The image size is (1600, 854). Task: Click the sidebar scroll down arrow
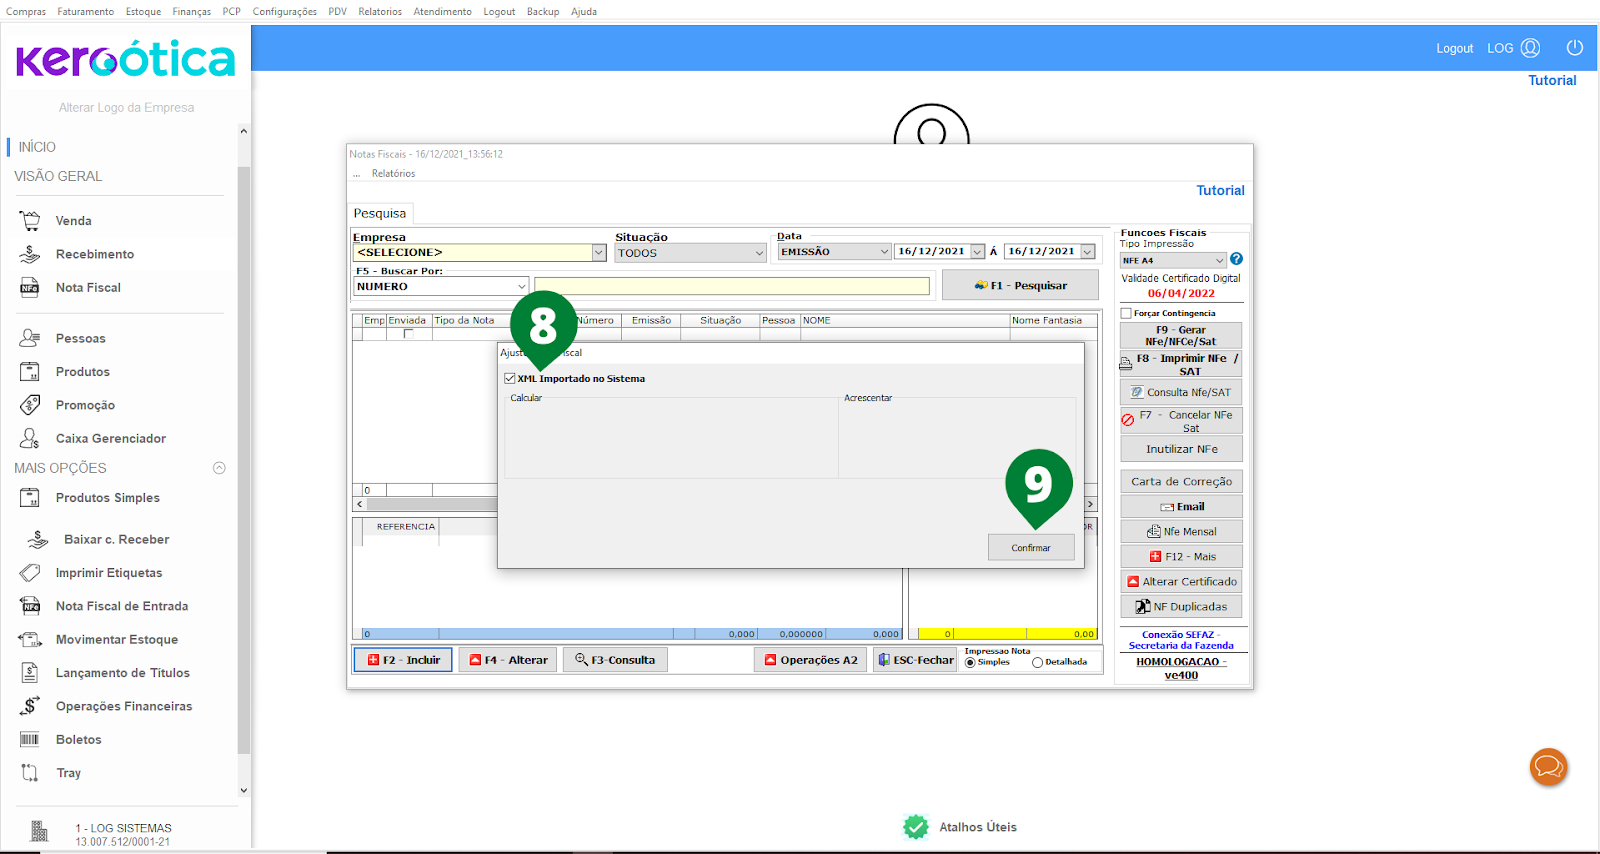(243, 790)
